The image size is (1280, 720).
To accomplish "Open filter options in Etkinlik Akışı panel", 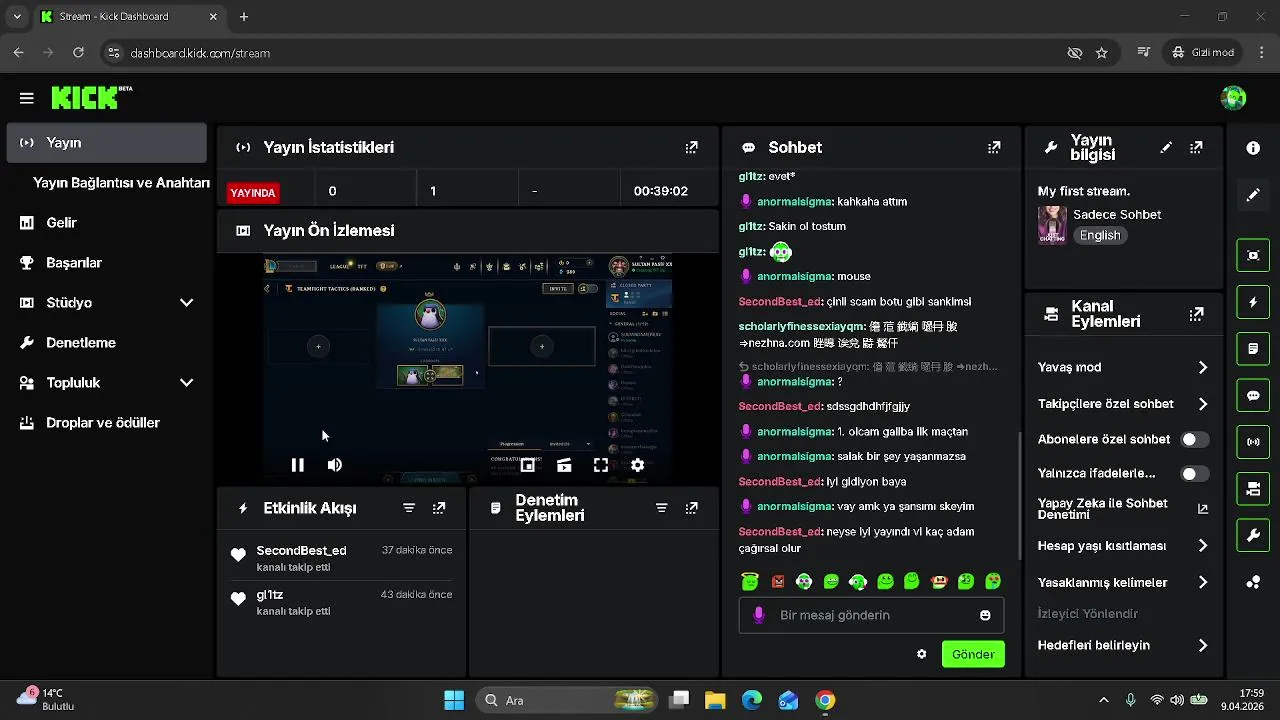I will [x=409, y=508].
